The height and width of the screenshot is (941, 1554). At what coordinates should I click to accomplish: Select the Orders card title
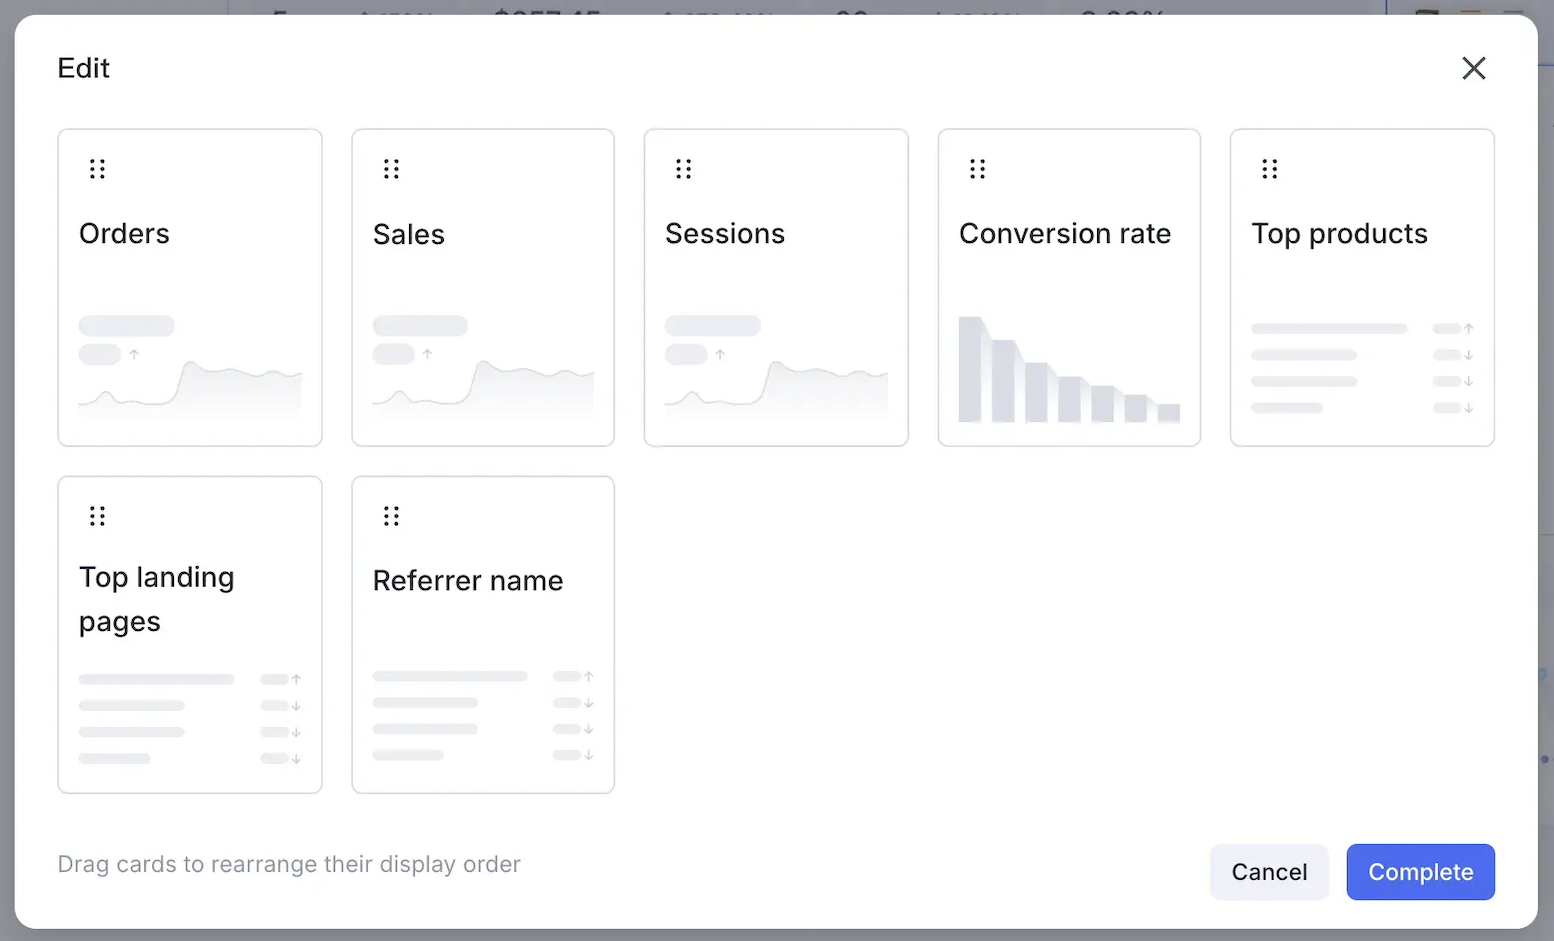pyautogui.click(x=124, y=234)
